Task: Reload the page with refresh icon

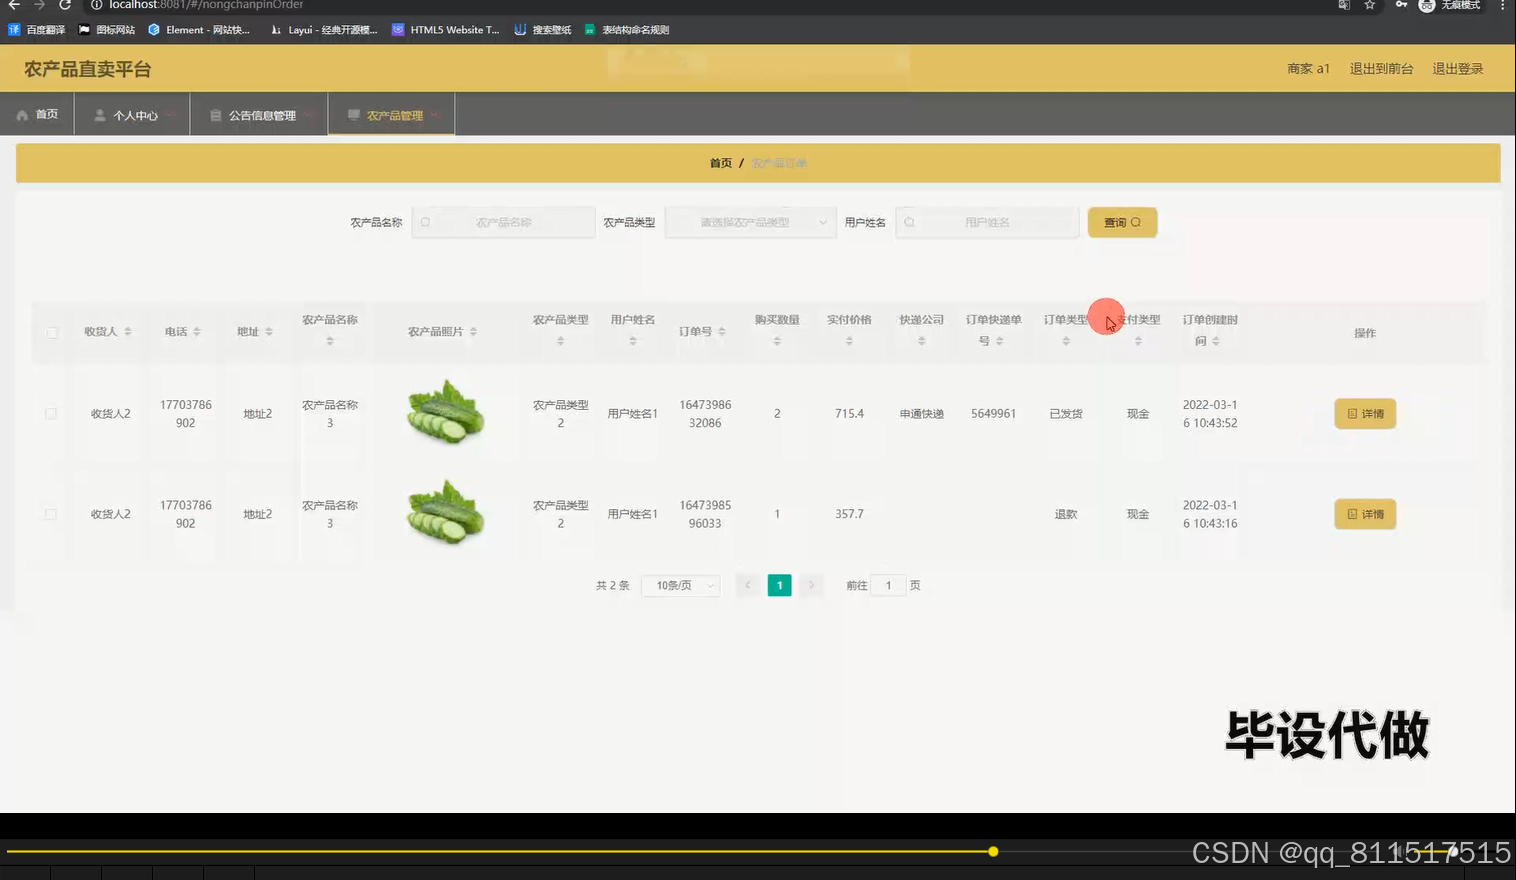Action: (x=65, y=5)
